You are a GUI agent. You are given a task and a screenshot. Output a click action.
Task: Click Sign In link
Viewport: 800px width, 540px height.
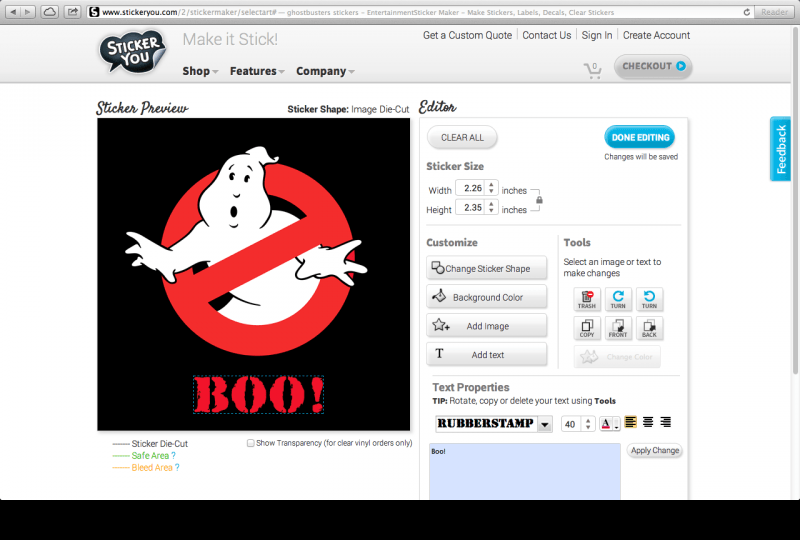click(597, 35)
